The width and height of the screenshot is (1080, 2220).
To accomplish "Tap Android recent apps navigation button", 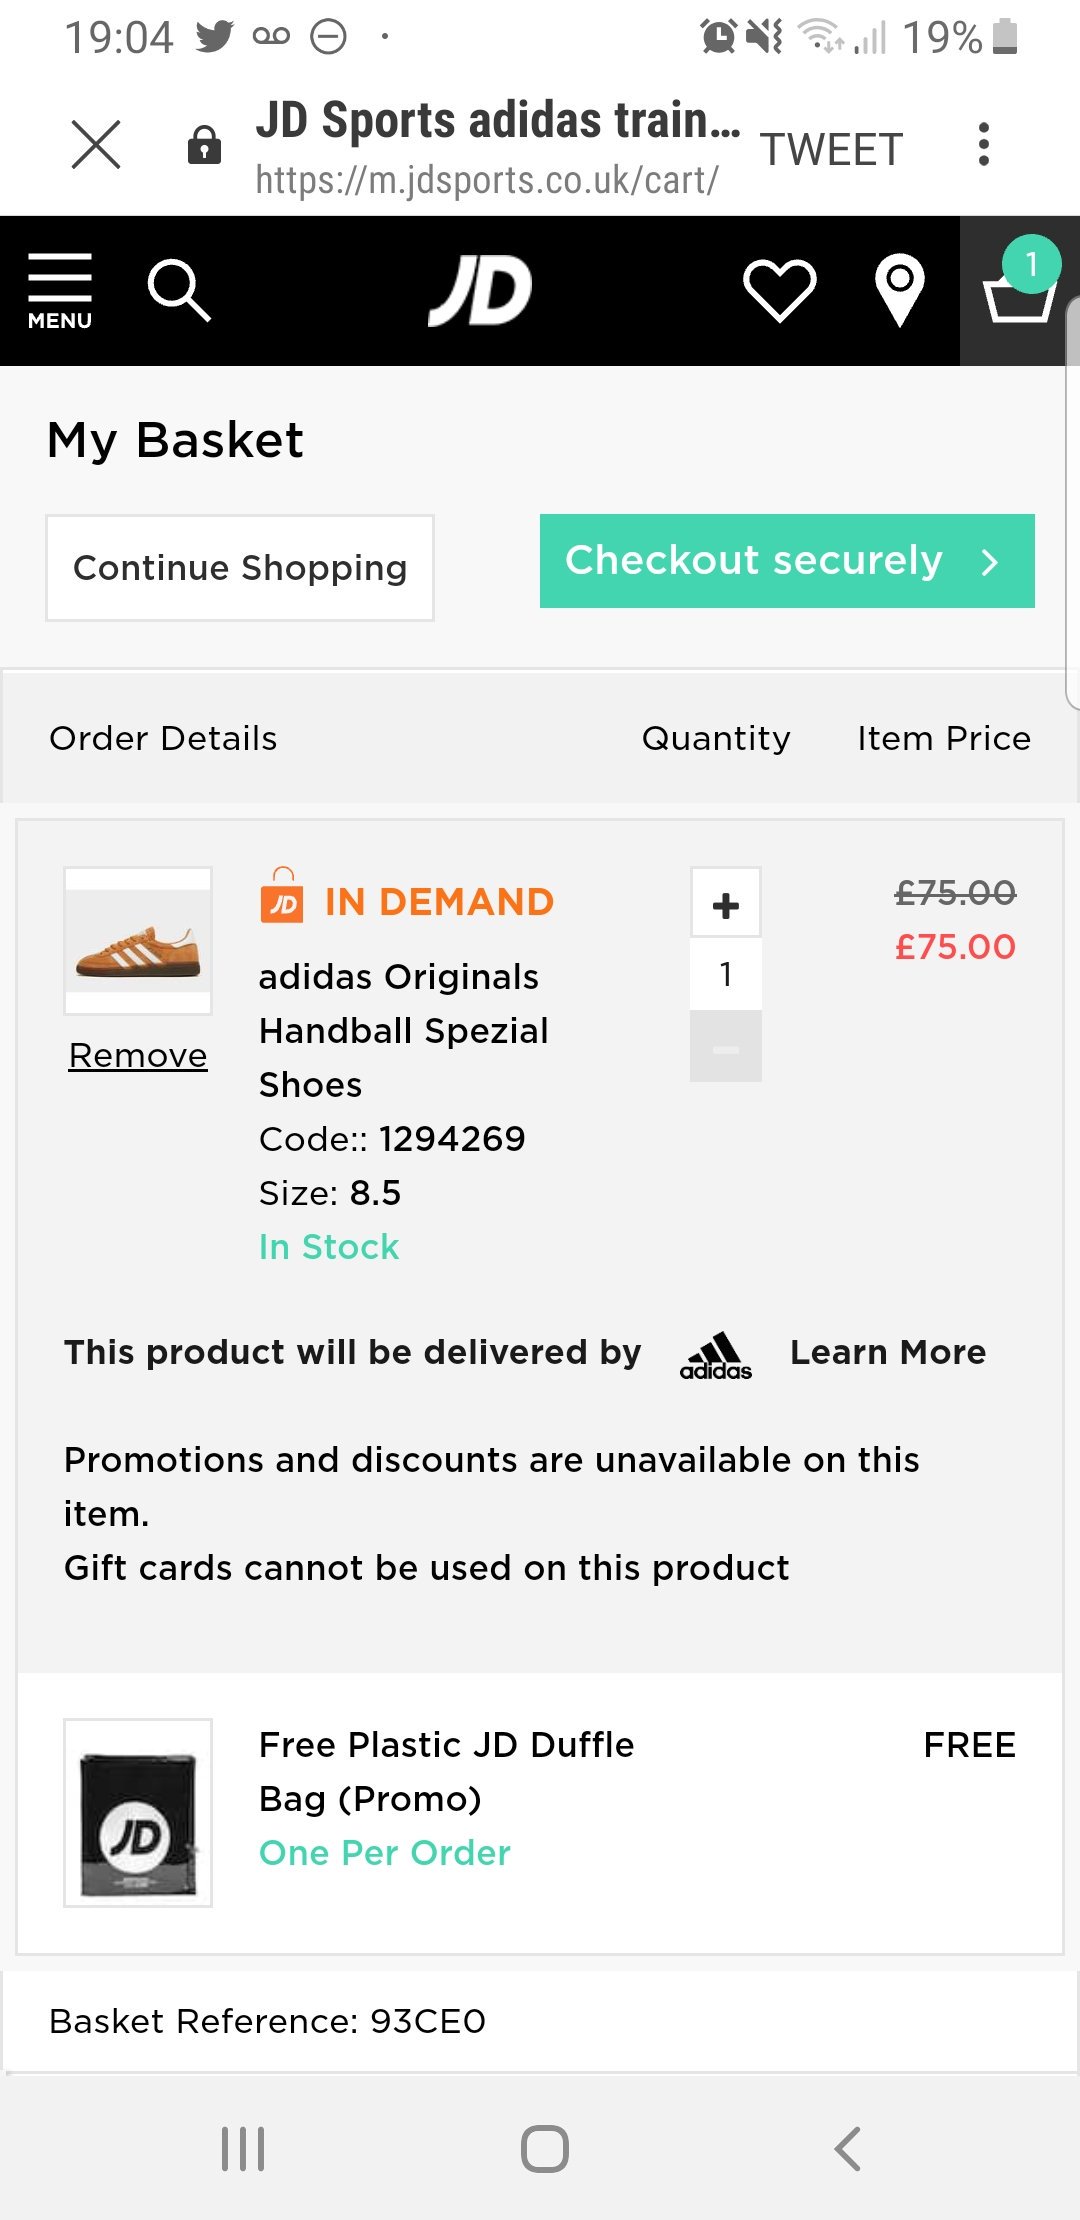I will (243, 2148).
